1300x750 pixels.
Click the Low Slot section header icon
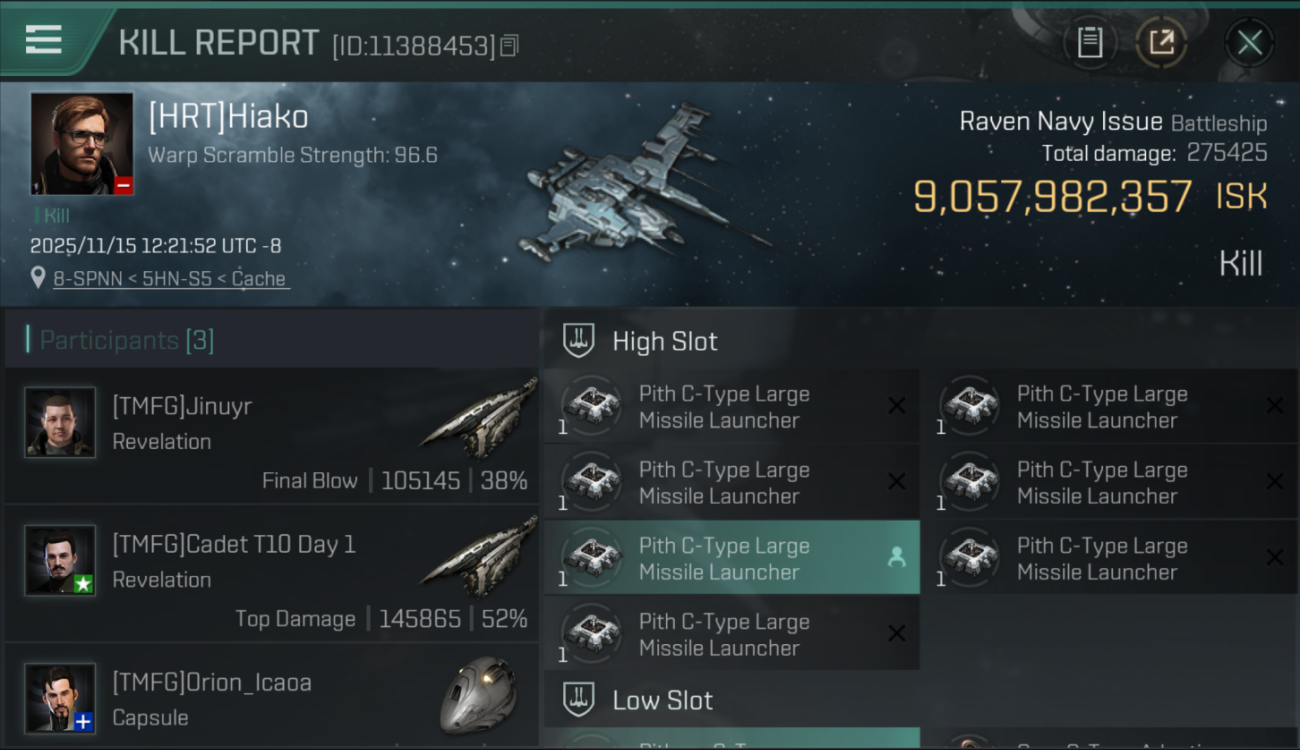pos(578,700)
